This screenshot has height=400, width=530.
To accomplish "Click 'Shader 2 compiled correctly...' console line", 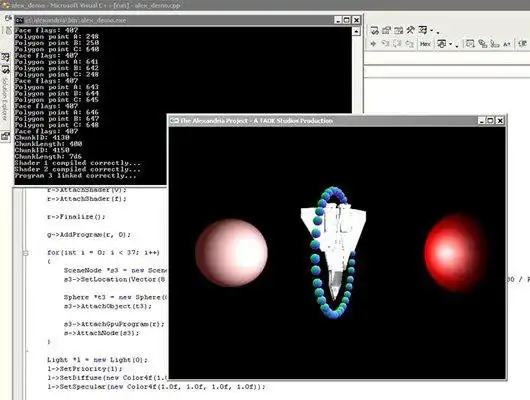I will (77, 169).
